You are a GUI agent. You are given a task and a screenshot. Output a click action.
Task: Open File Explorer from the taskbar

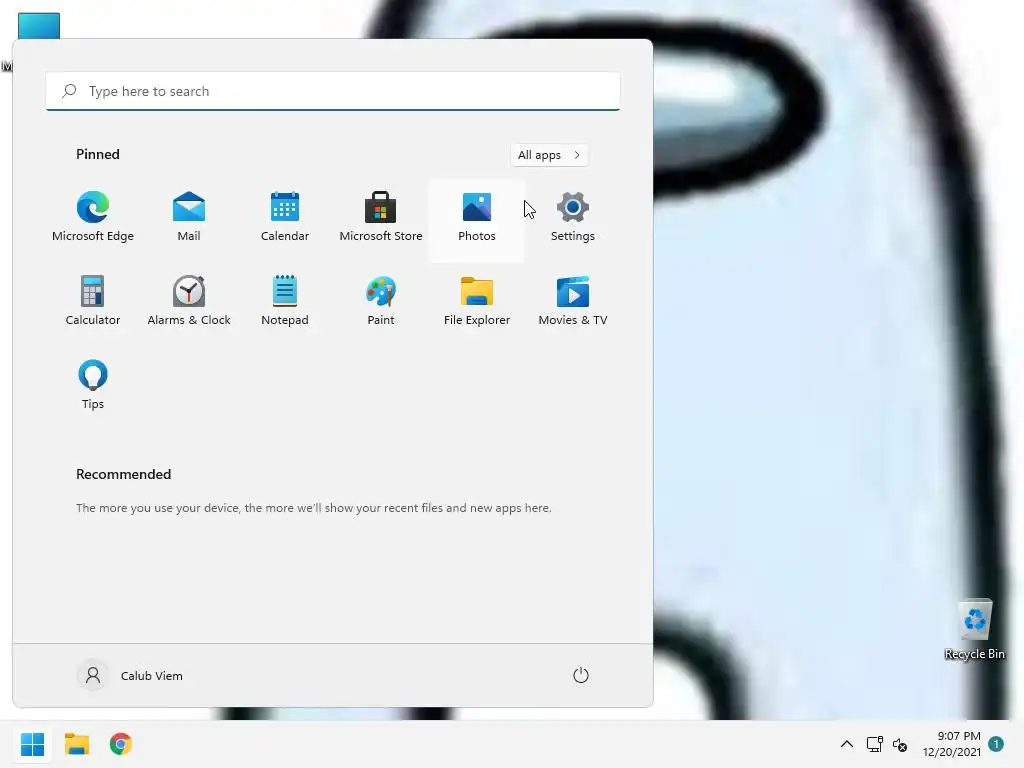pos(76,744)
